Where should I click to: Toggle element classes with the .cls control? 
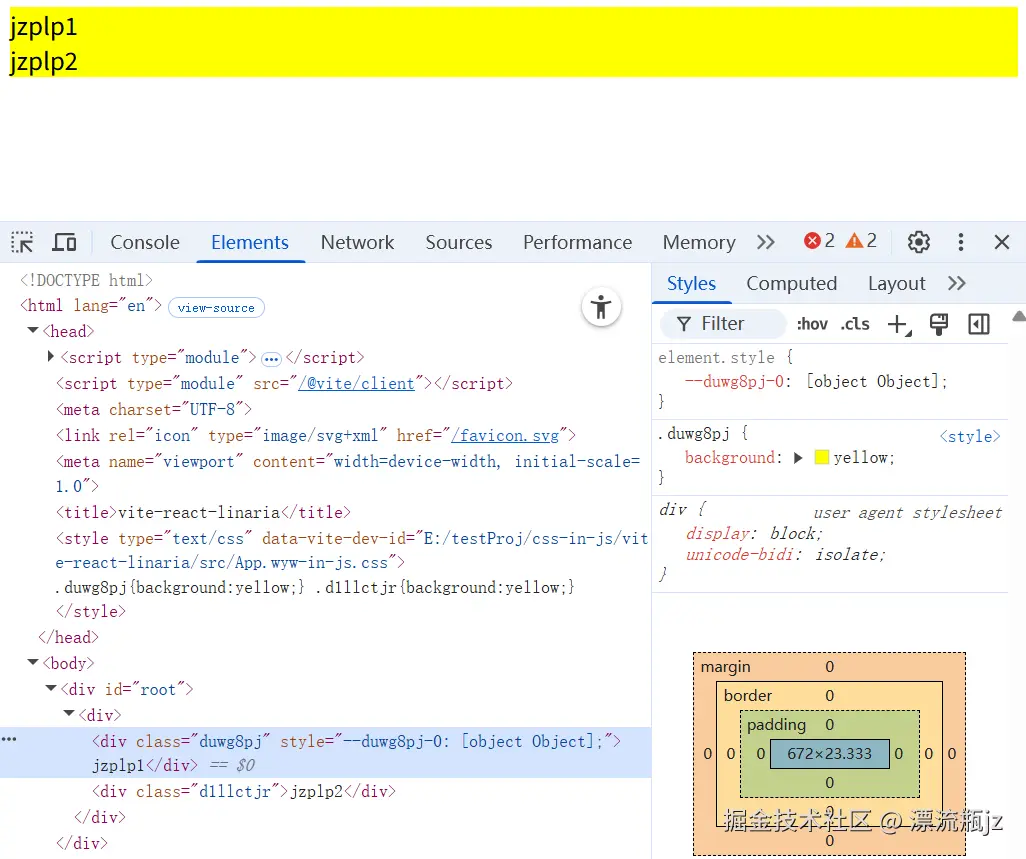[855, 324]
